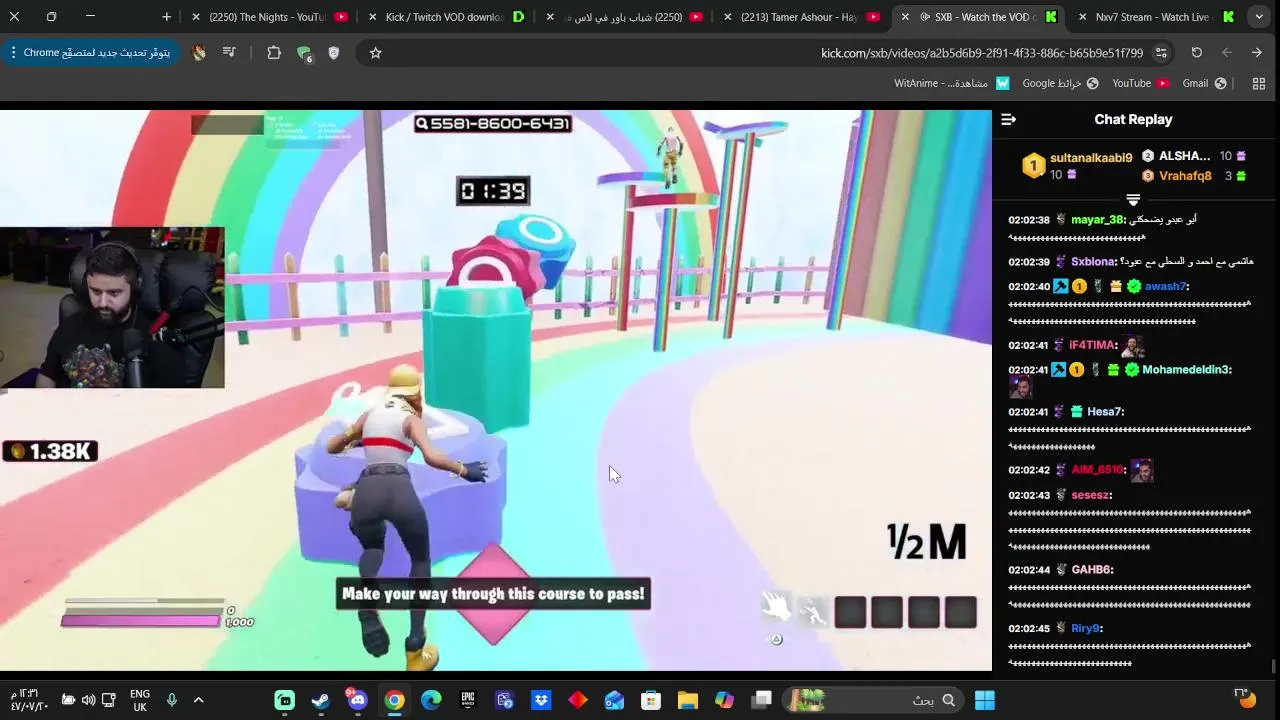1280x720 pixels.
Task: Open Microsoft Edge from the taskbar
Action: 431,700
